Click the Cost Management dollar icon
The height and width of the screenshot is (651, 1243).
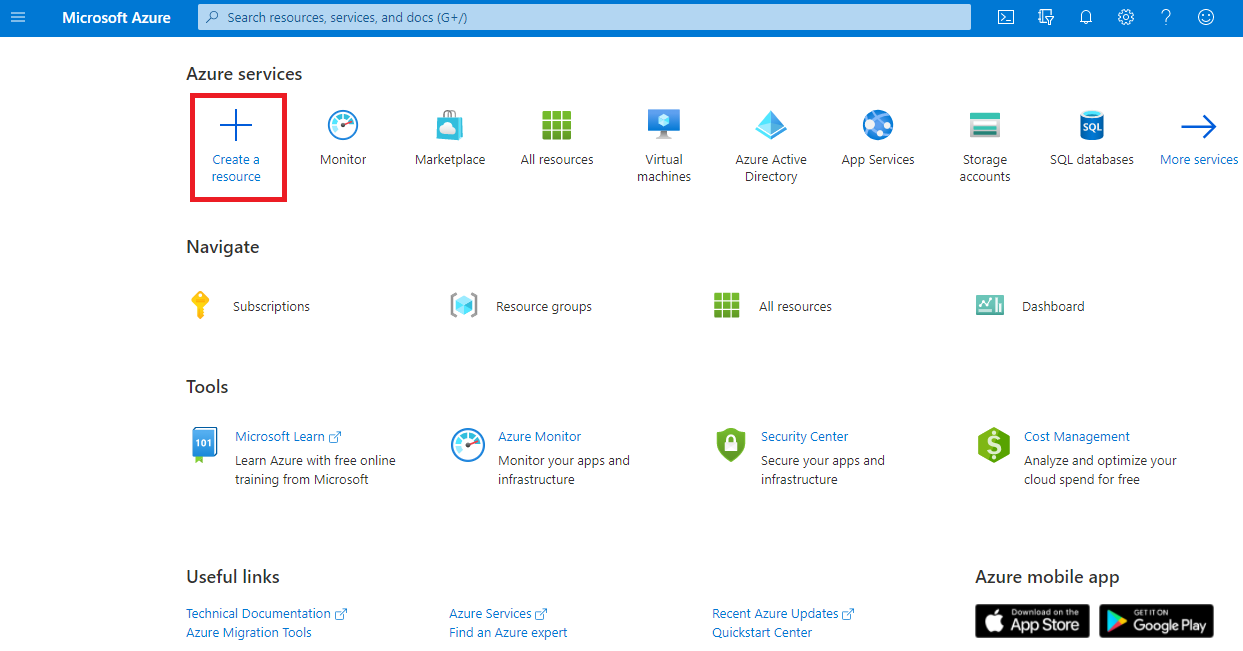(994, 445)
